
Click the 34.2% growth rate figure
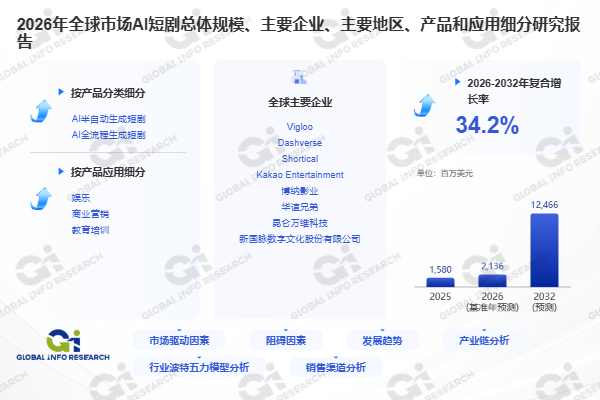(x=487, y=125)
